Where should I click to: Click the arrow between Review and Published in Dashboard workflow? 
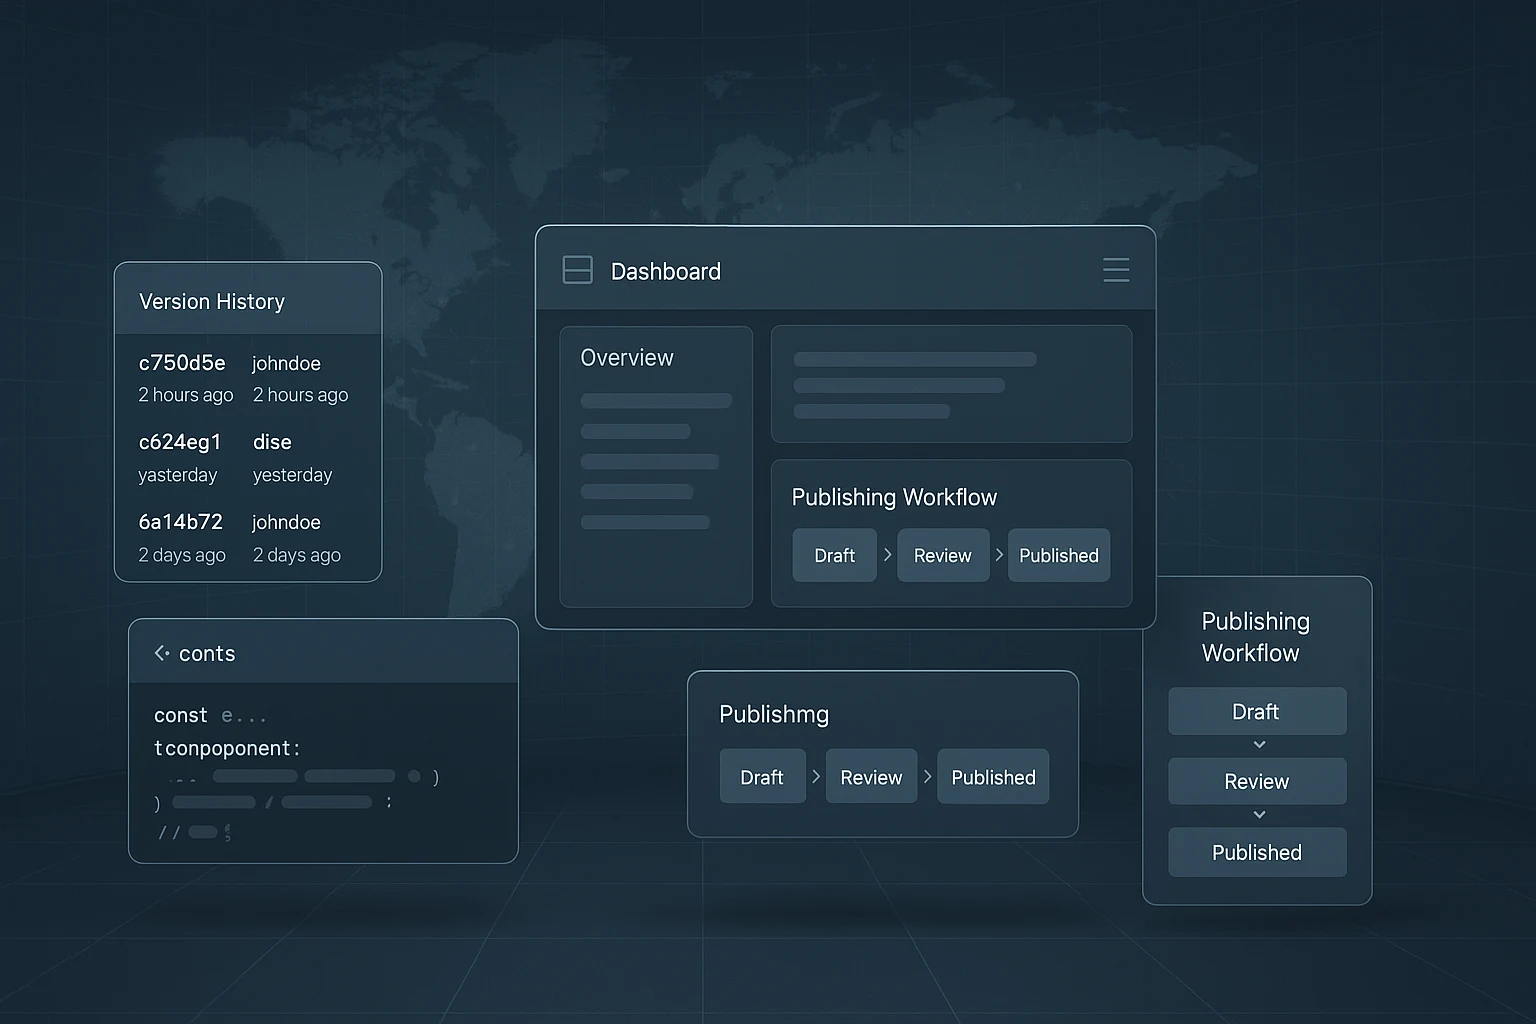click(x=997, y=555)
